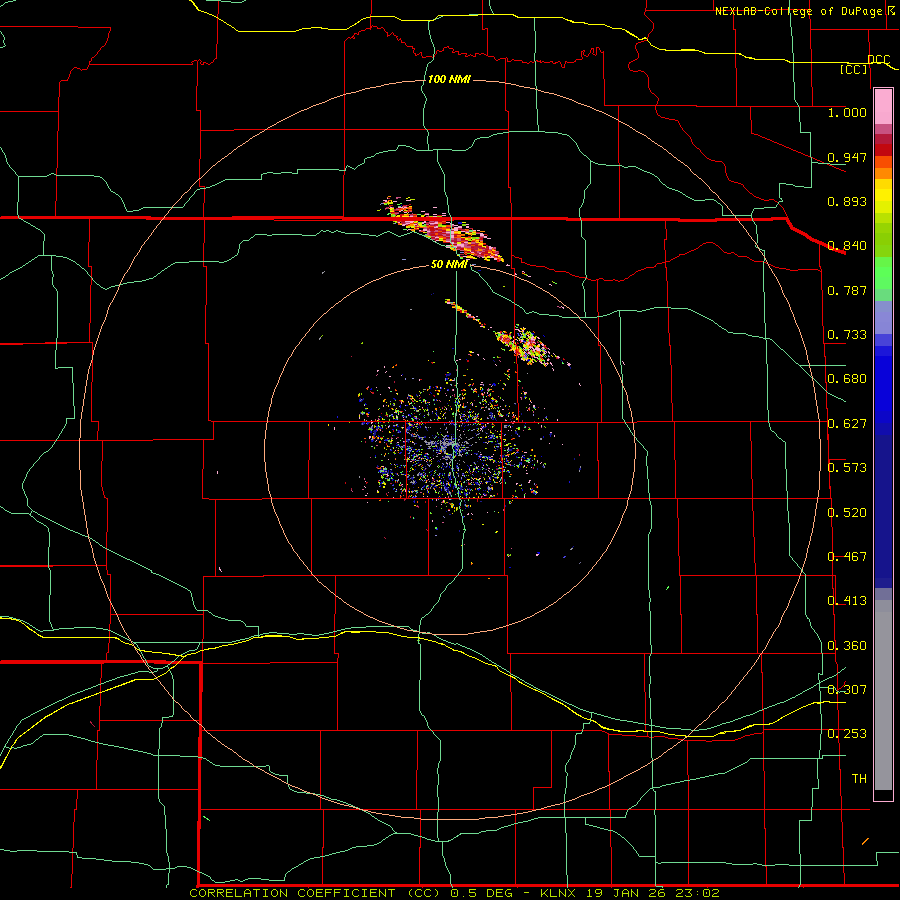Click the 0.893 scale value
Image resolution: width=900 pixels, height=900 pixels.
(847, 201)
